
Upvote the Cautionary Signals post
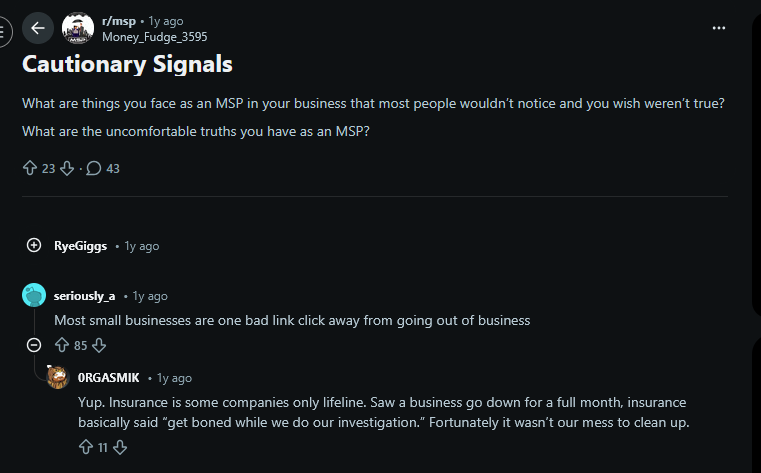click(x=29, y=168)
